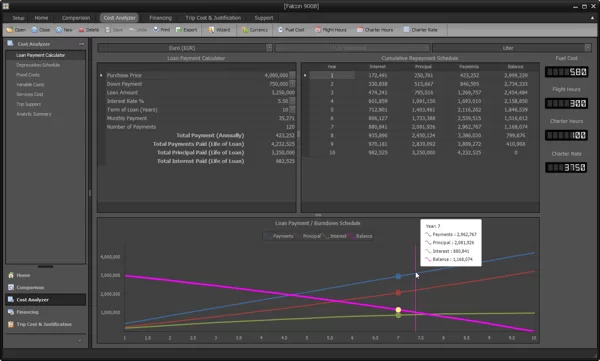The width and height of the screenshot is (600, 361).
Task: Click the Balance column header in schedule
Action: [515, 67]
